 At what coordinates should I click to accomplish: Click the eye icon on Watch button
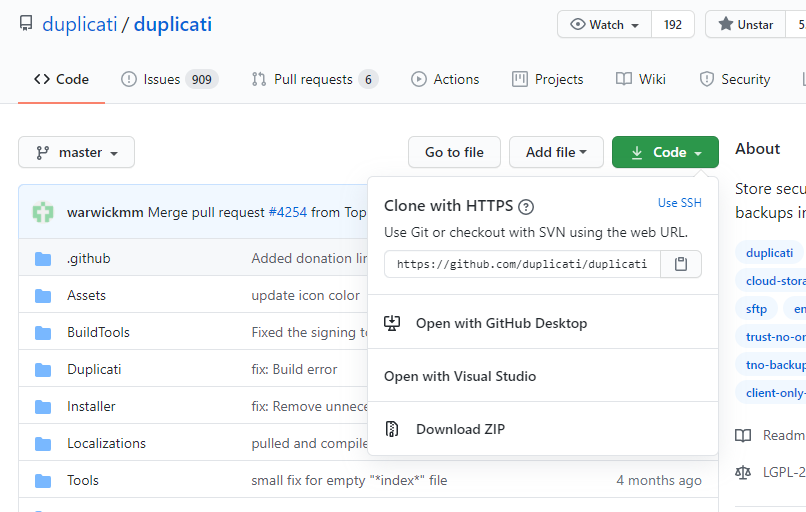(578, 24)
